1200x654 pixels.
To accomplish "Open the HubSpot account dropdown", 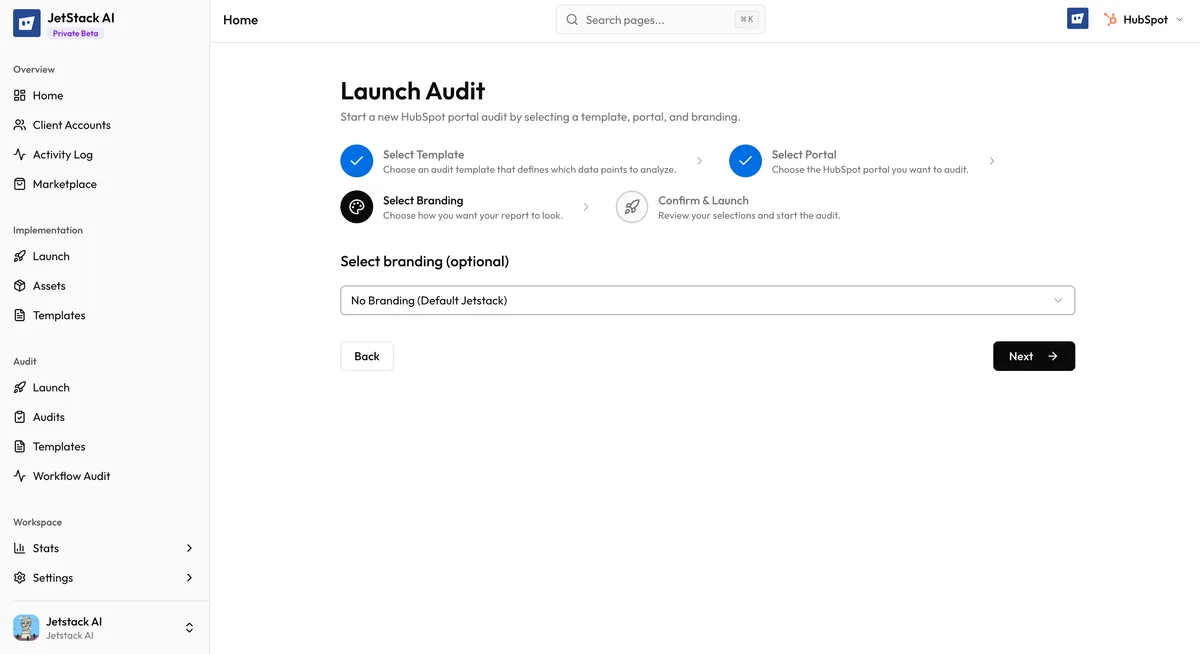I will coord(1142,18).
